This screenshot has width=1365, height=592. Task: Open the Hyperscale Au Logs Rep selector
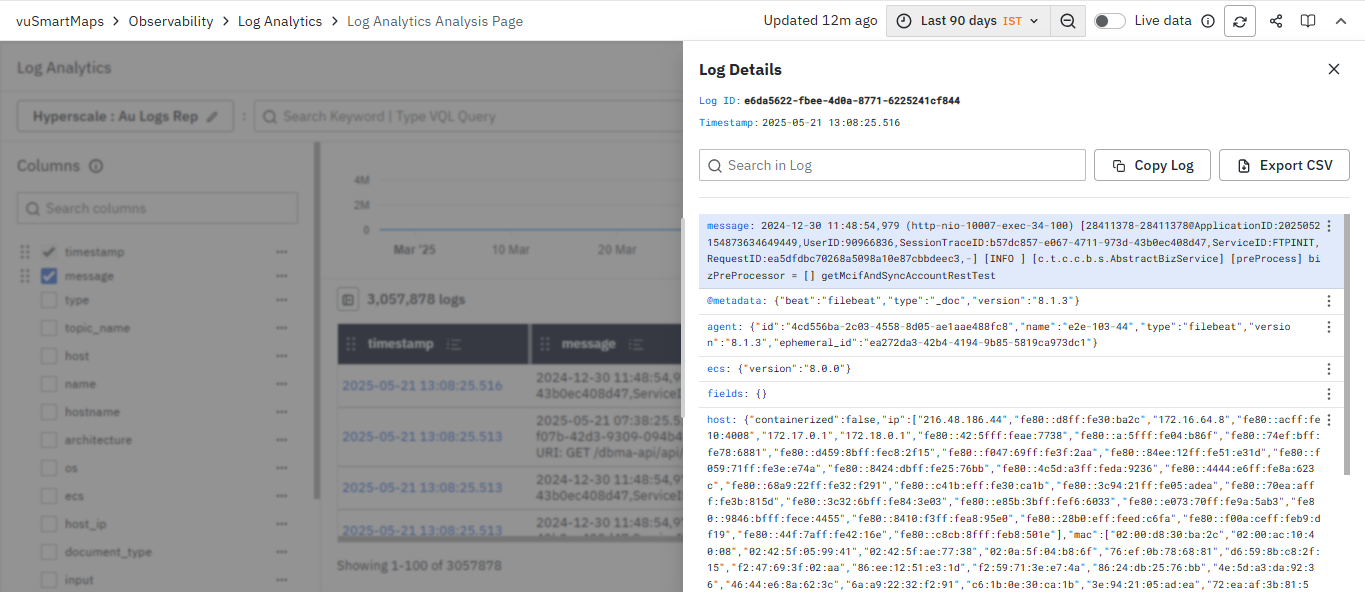click(x=125, y=116)
